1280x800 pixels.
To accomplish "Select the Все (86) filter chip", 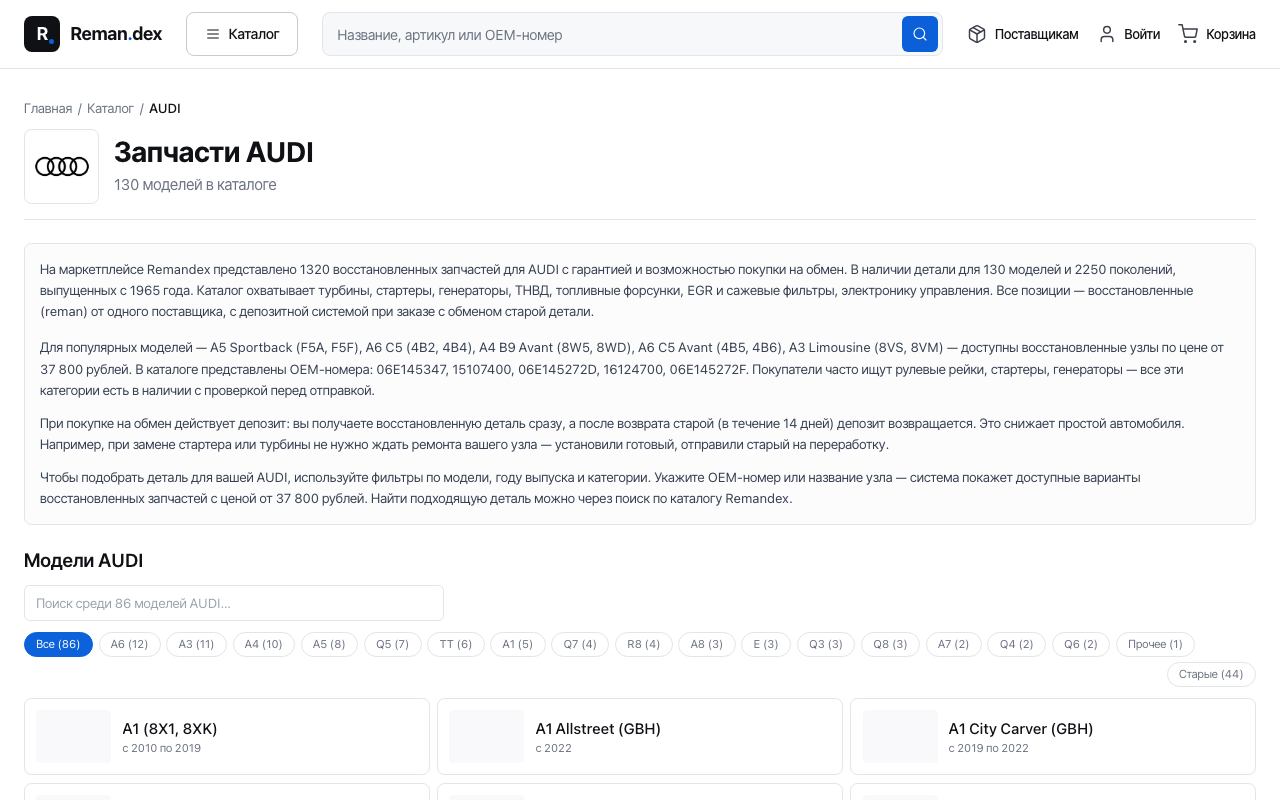I will [58, 645].
